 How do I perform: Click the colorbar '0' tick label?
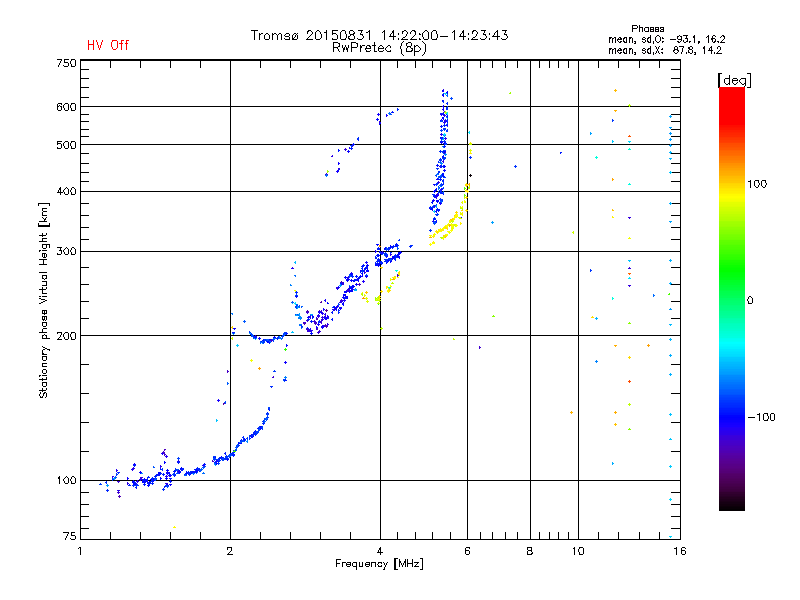point(750,300)
